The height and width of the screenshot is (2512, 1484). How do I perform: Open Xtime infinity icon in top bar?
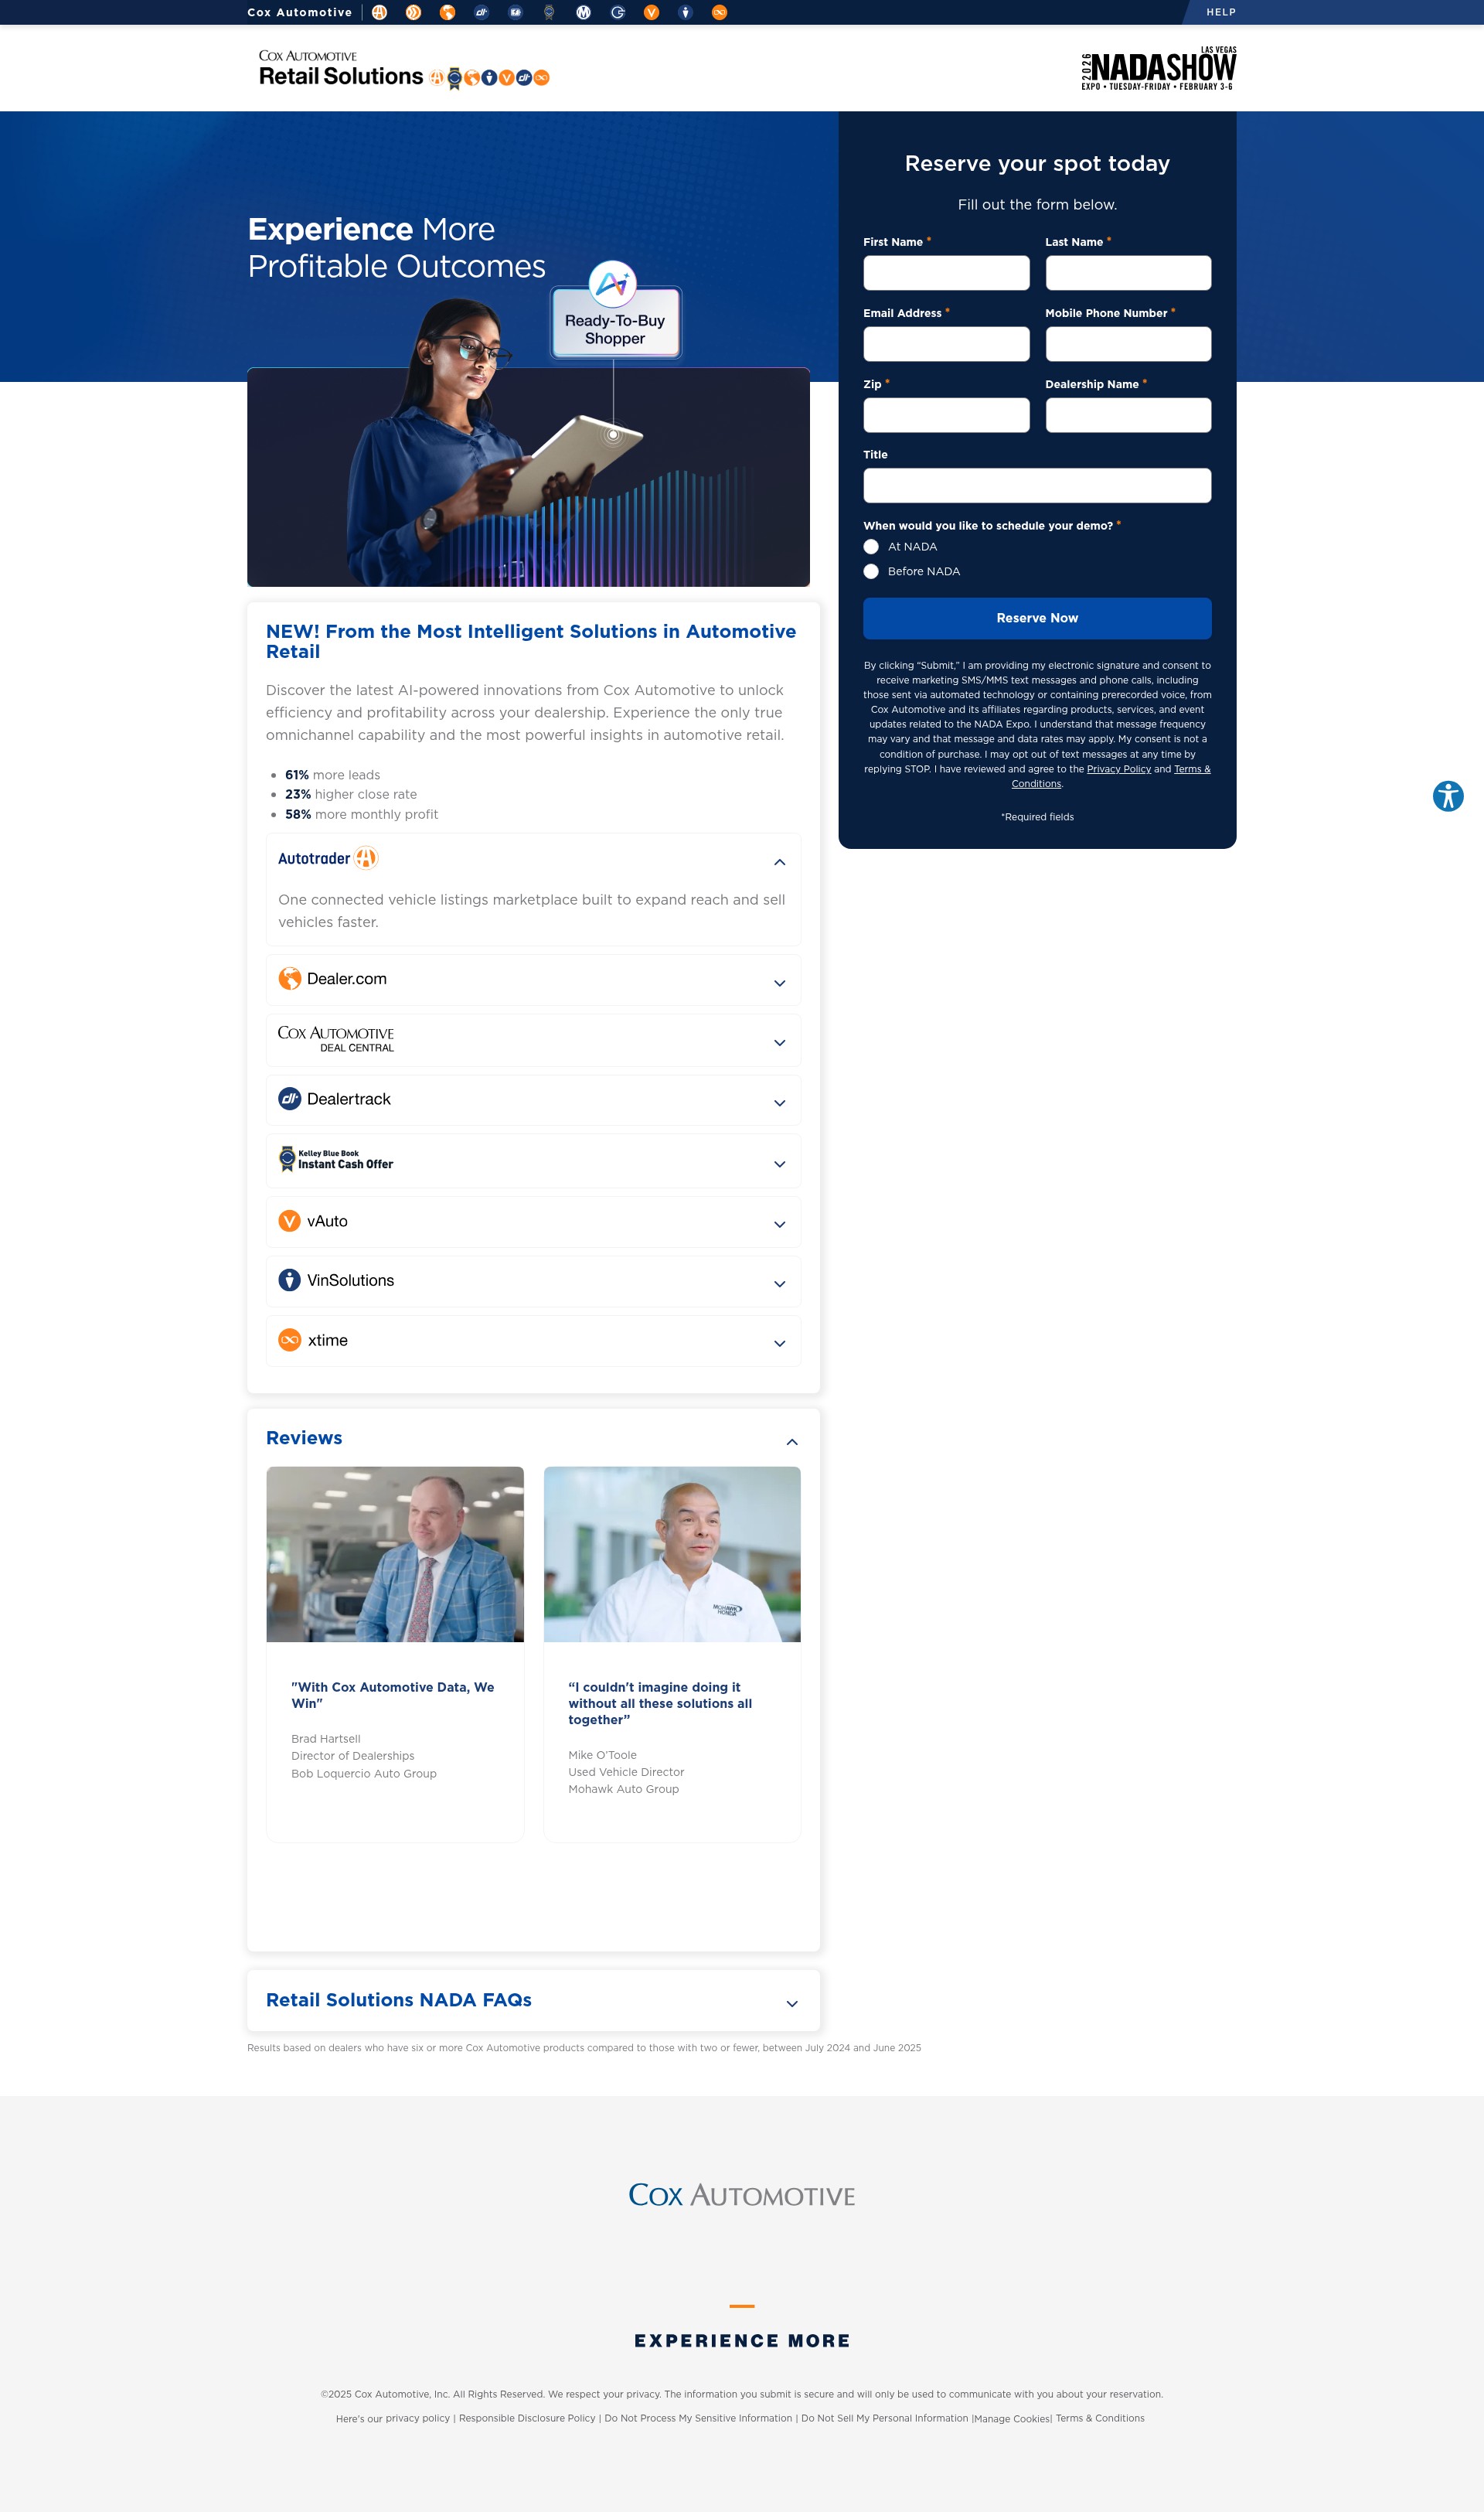[x=719, y=12]
